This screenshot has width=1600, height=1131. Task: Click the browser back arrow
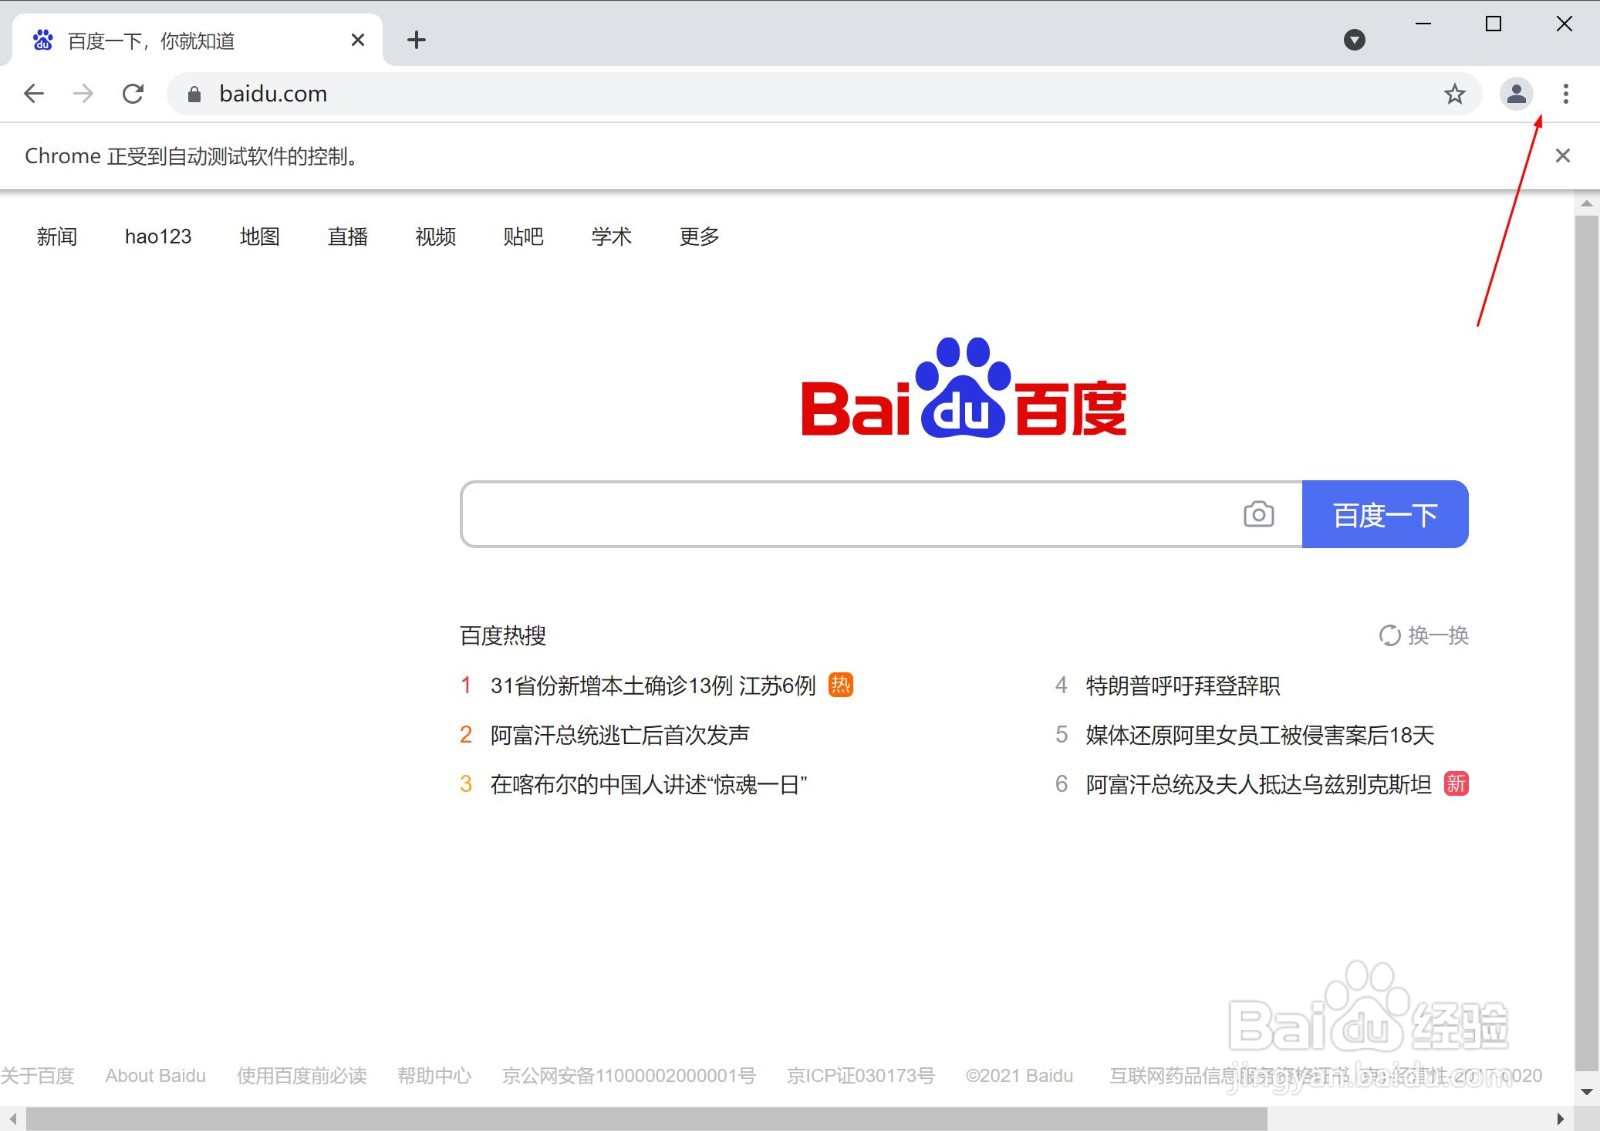[34, 94]
